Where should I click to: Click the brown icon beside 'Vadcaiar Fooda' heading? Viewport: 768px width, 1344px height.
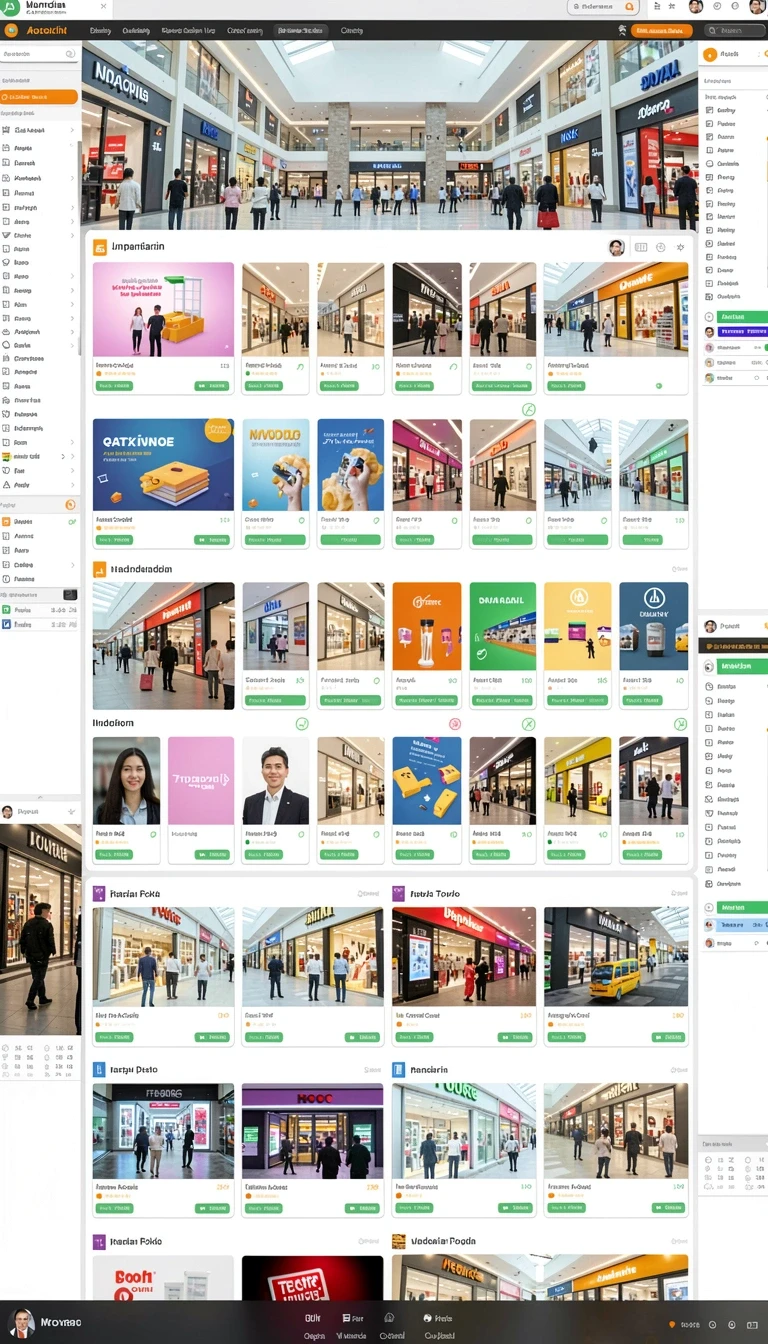point(399,1241)
